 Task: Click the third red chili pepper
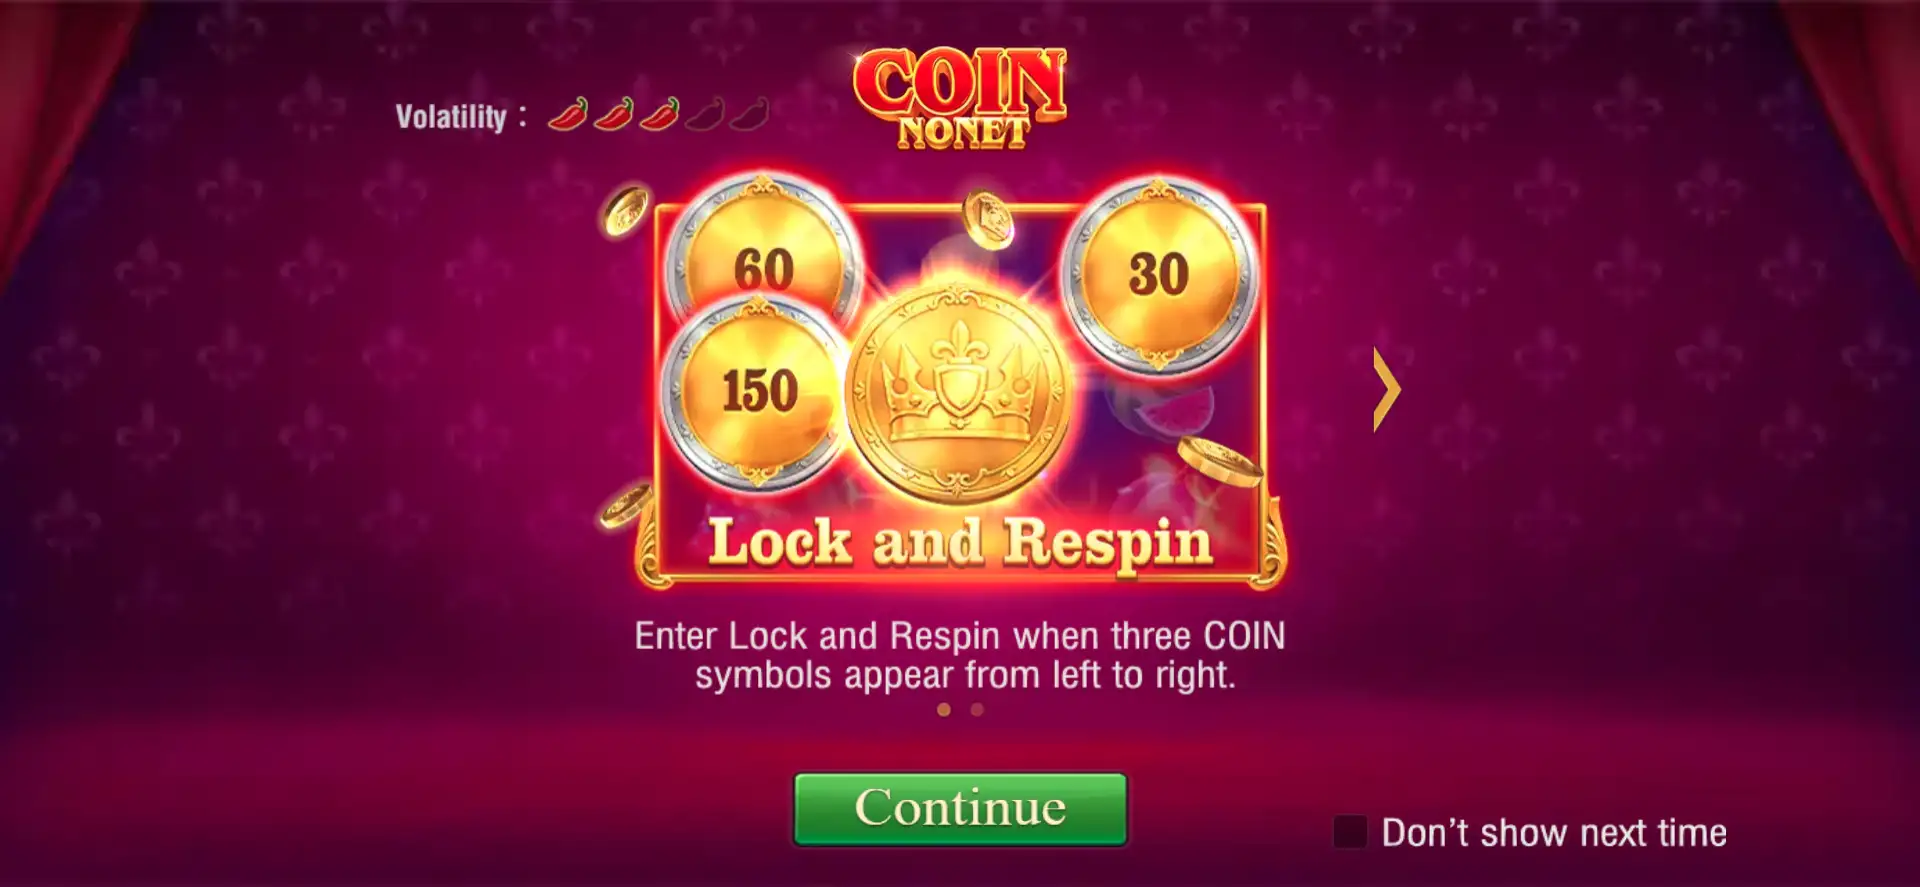(659, 114)
